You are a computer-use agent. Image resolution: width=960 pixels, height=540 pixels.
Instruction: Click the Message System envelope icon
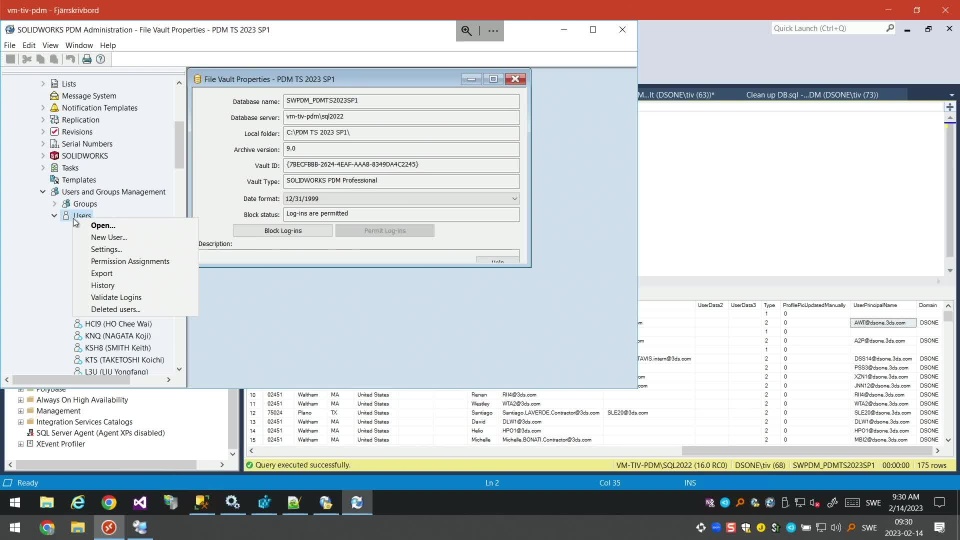[x=55, y=96]
